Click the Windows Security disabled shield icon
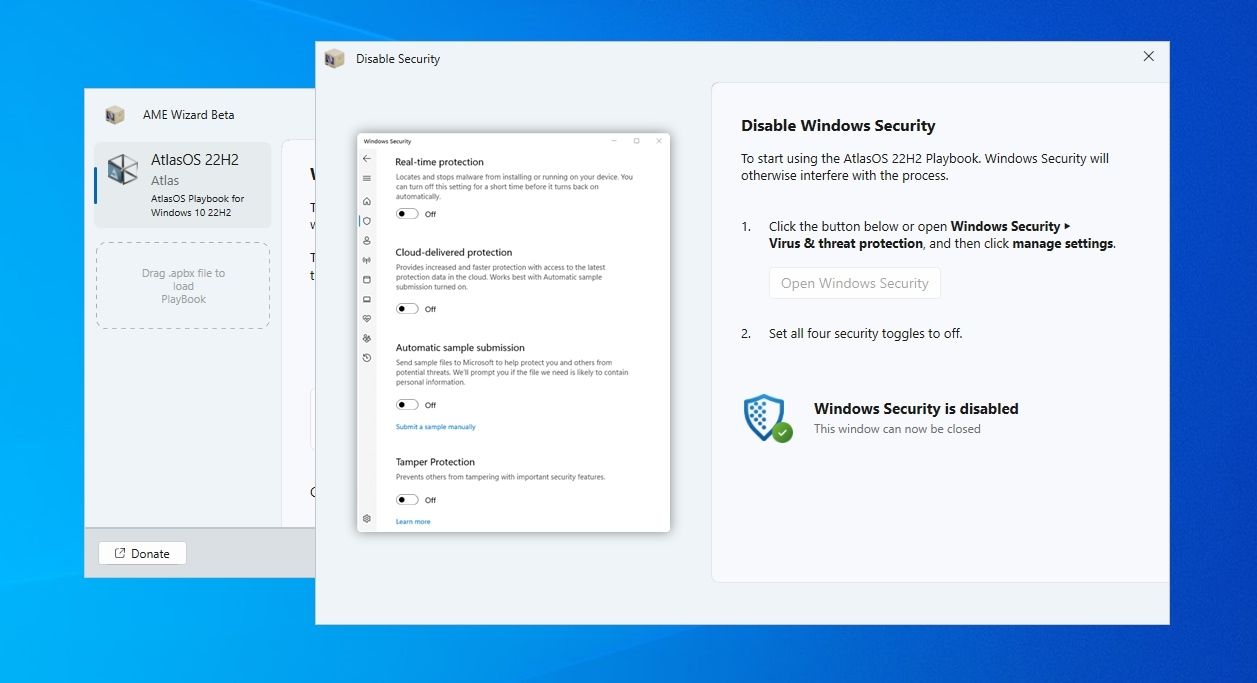 [x=767, y=418]
